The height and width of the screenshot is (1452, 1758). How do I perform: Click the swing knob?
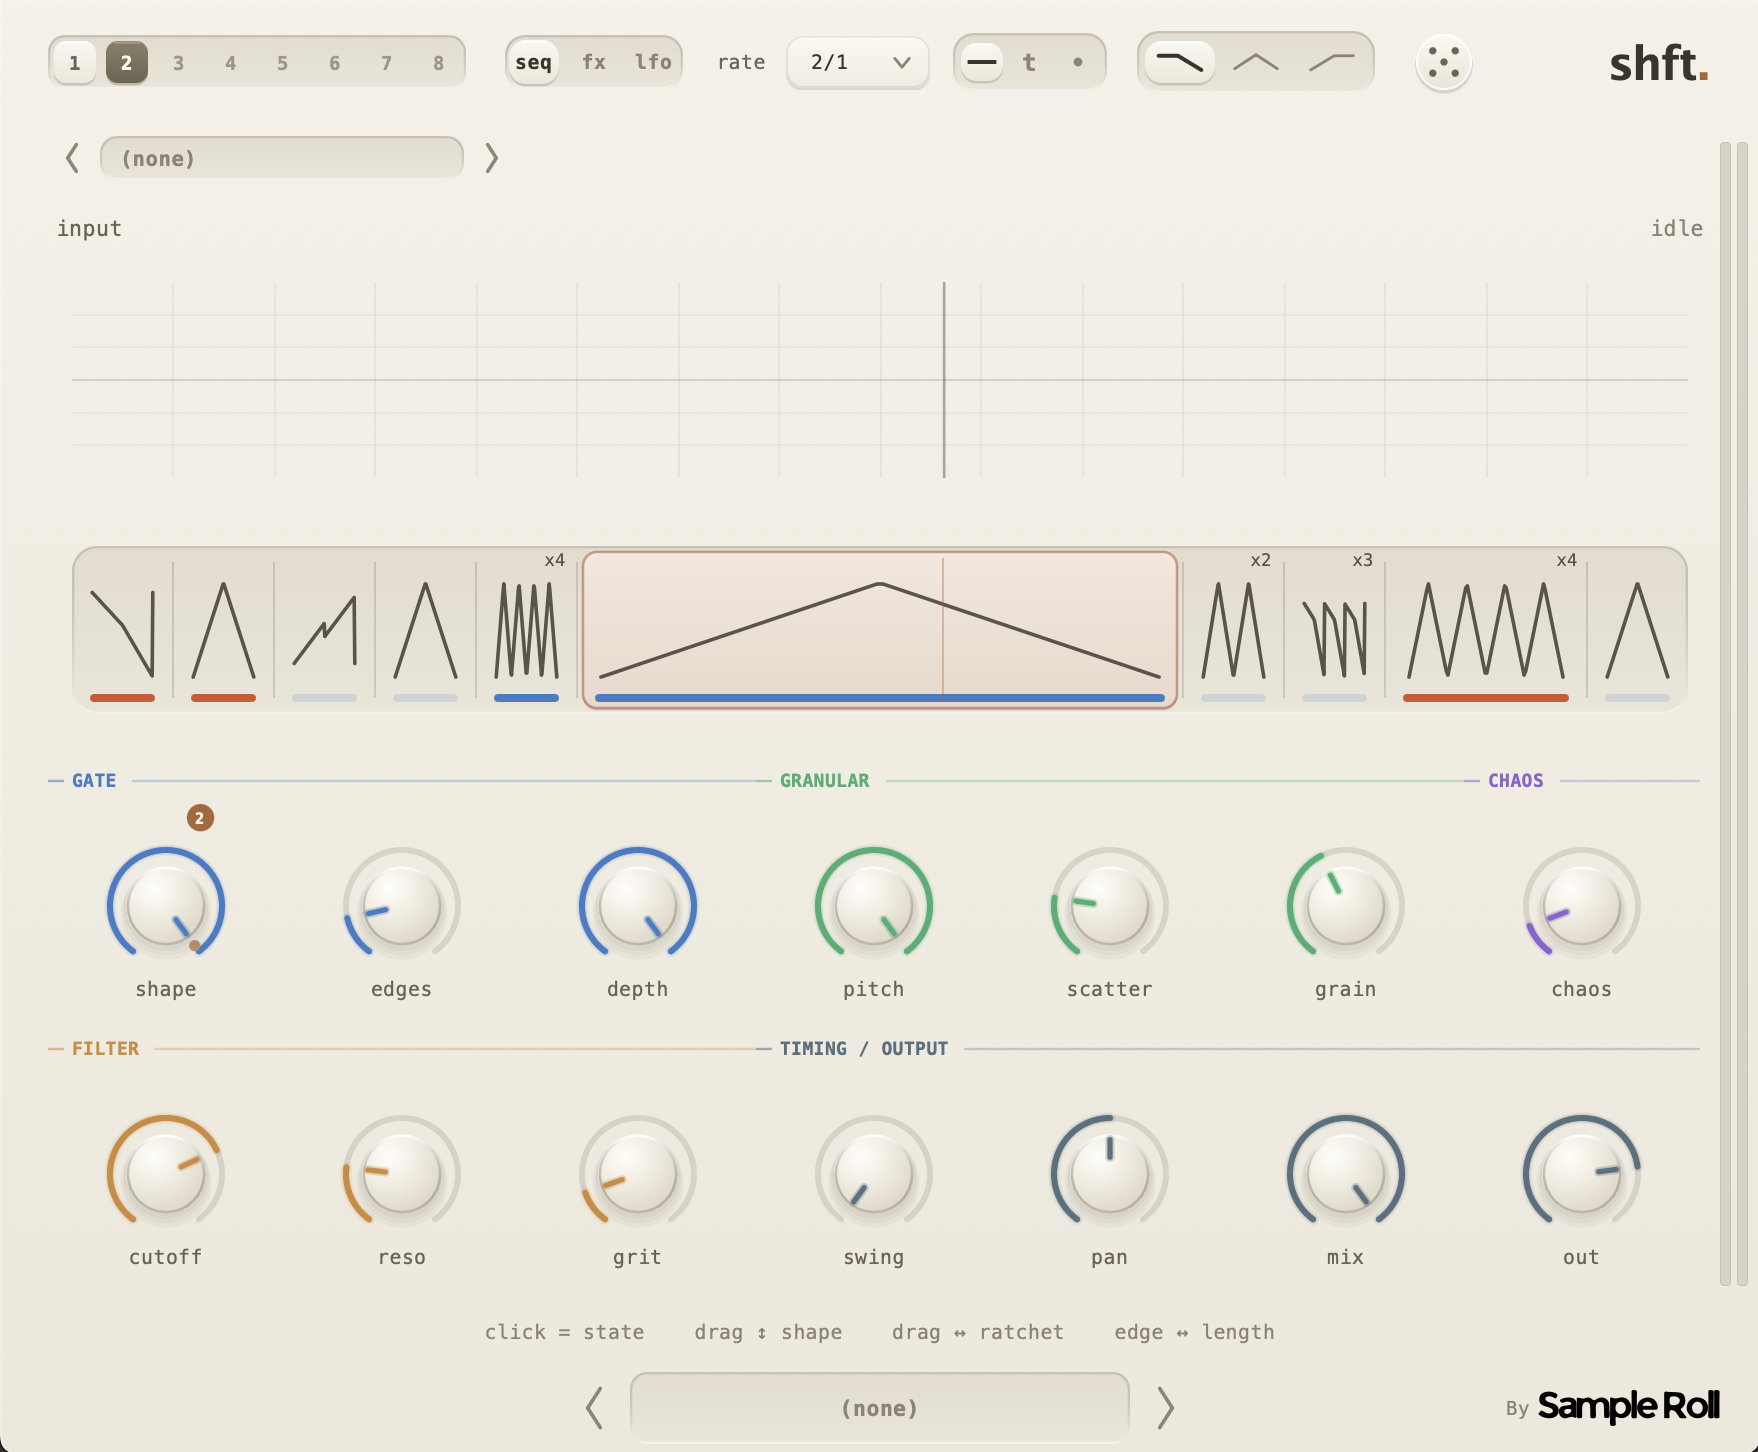(x=874, y=1174)
